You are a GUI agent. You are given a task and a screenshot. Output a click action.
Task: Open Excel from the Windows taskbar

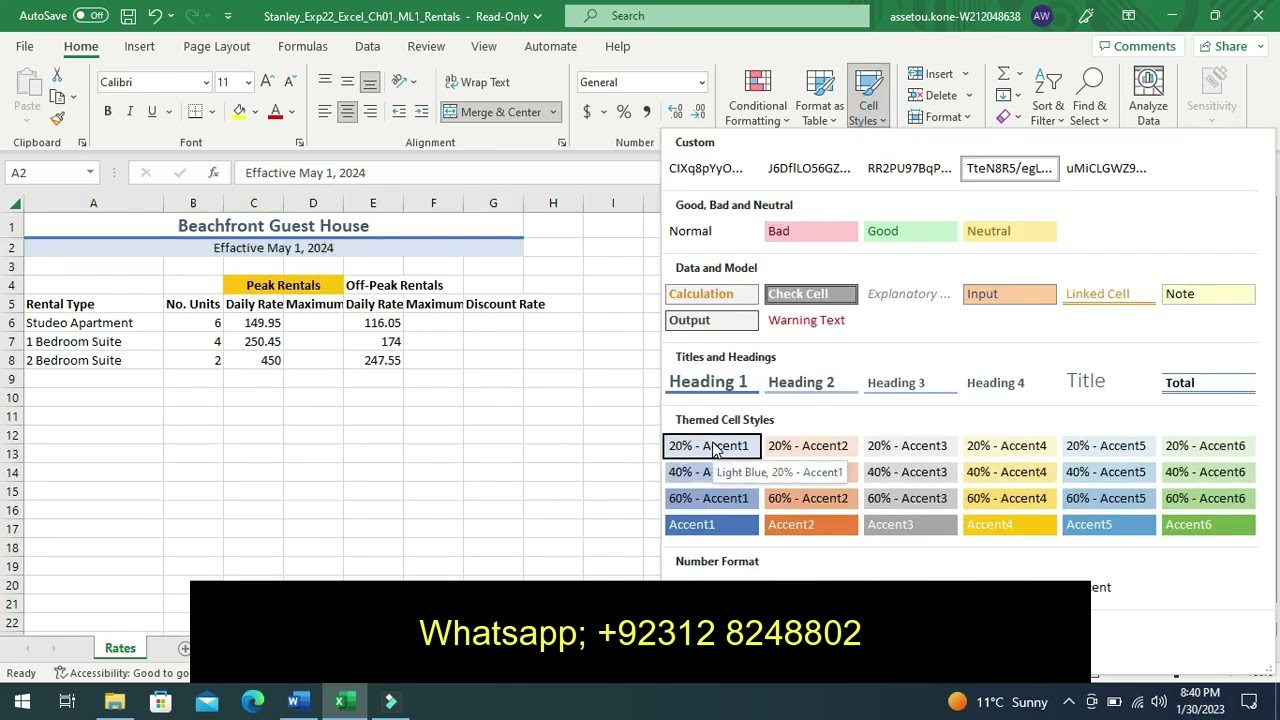click(x=345, y=701)
